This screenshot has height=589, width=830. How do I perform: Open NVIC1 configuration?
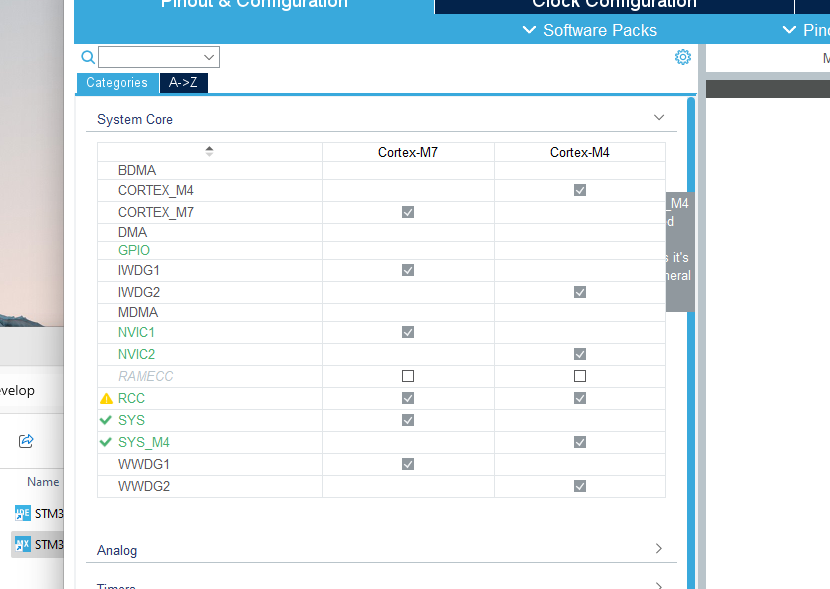(137, 332)
